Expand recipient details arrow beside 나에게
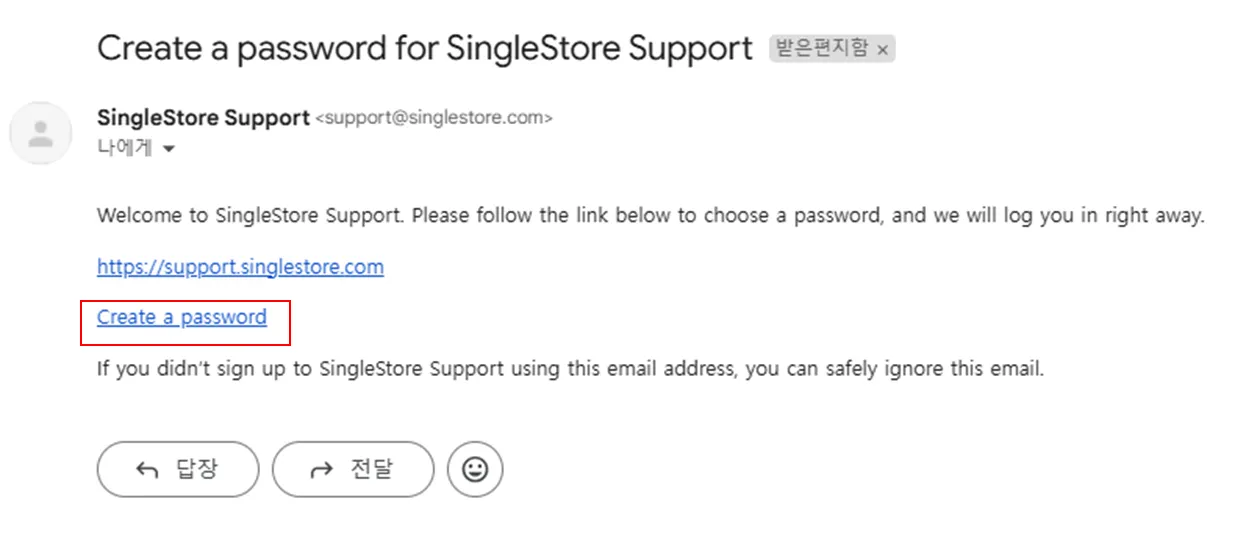1246x535 pixels. (x=168, y=149)
